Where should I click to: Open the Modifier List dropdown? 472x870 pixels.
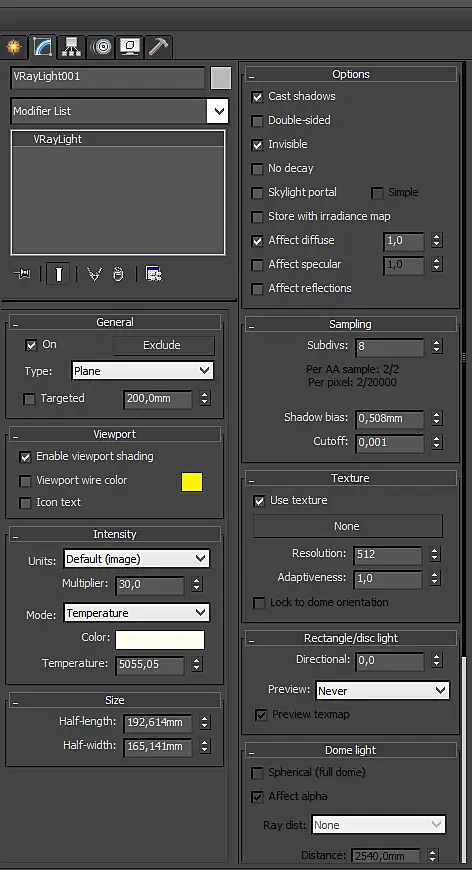coord(119,111)
